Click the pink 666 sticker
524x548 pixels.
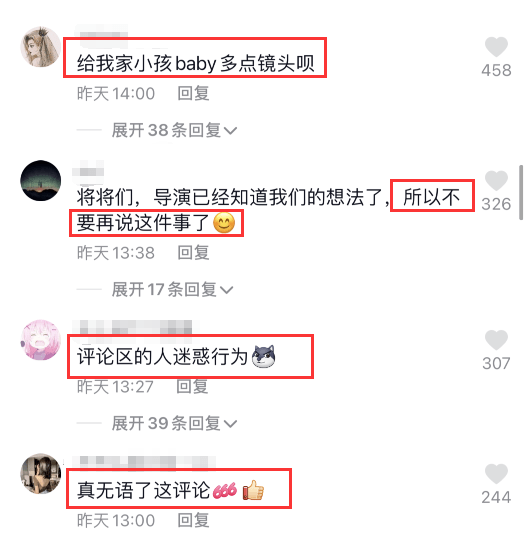(225, 491)
